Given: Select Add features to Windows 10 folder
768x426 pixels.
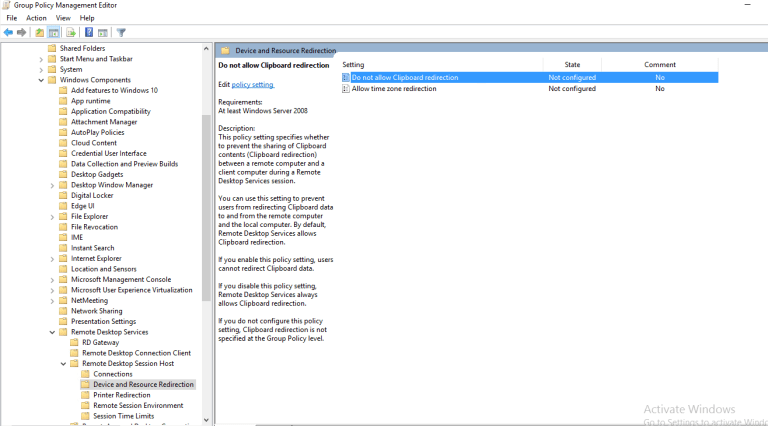Looking at the screenshot, I should tap(114, 90).
